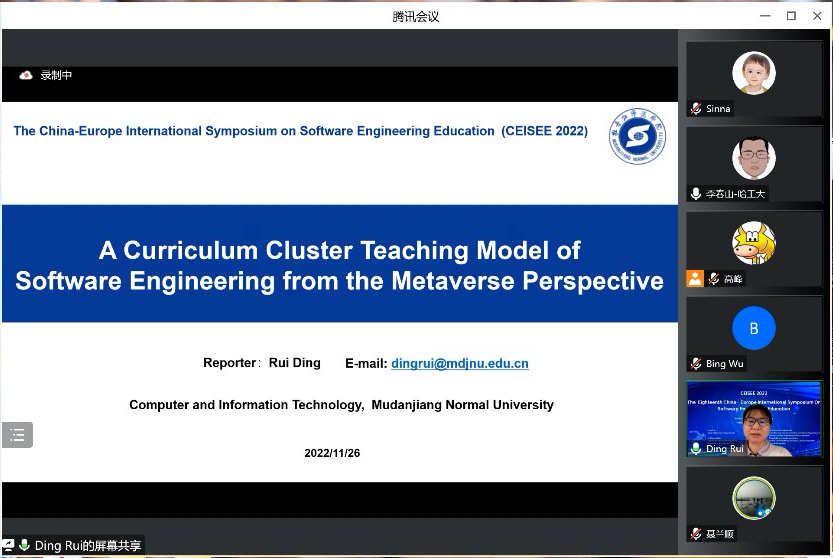Click the list menu icon at slide left edge
Image resolution: width=833 pixels, height=558 pixels.
(x=17, y=435)
